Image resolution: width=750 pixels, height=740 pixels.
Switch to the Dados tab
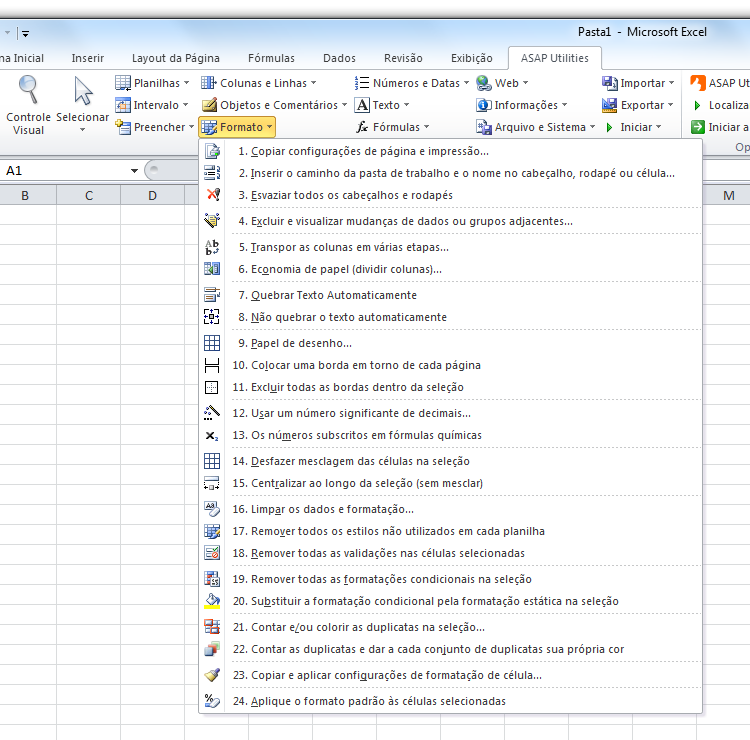(339, 58)
